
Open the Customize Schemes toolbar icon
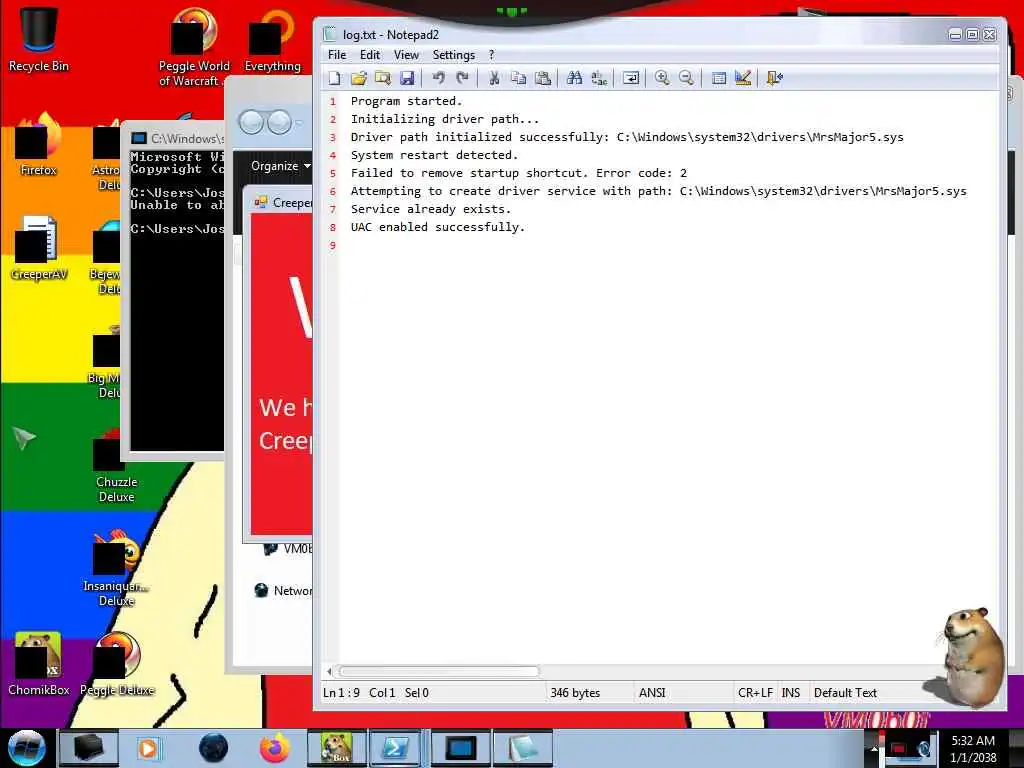pyautogui.click(x=743, y=78)
